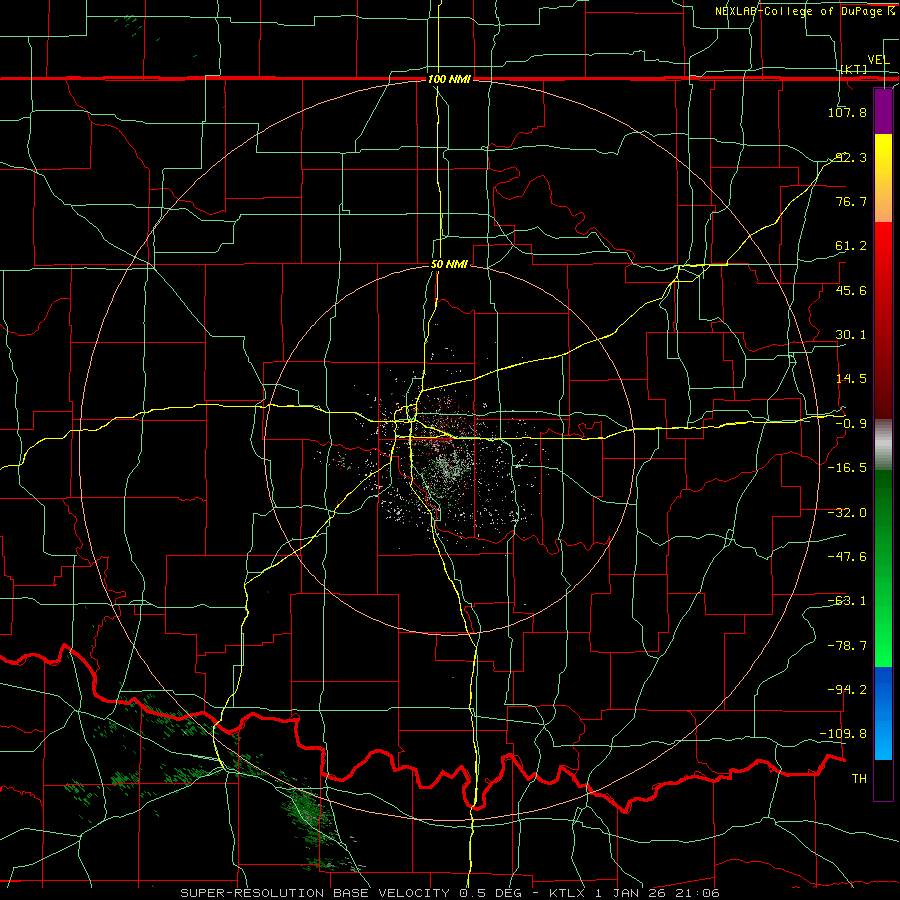Click the 107.8 value on the velocity scale
This screenshot has width=900, height=900.
click(847, 112)
